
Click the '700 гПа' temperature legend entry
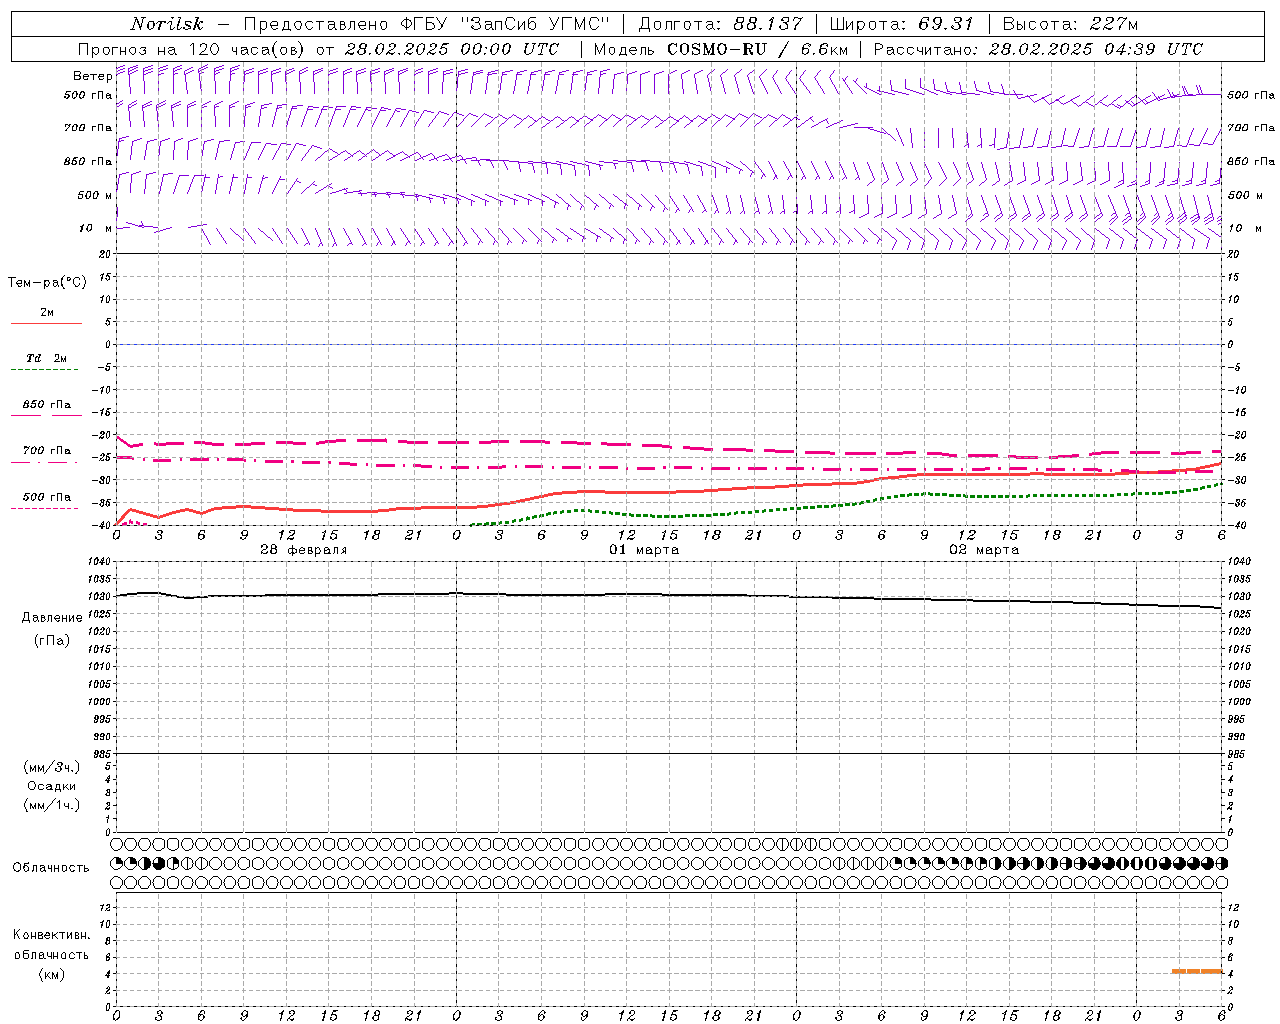tap(46, 450)
